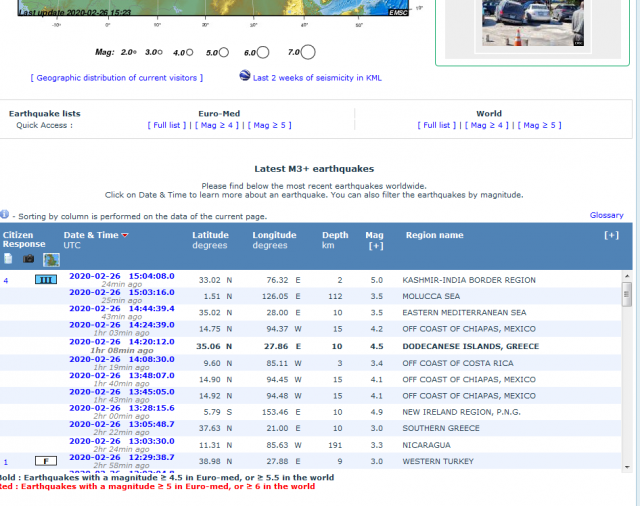The image size is (640, 506).
Task: Click the table scrollbar down arrow
Action: (x=627, y=466)
